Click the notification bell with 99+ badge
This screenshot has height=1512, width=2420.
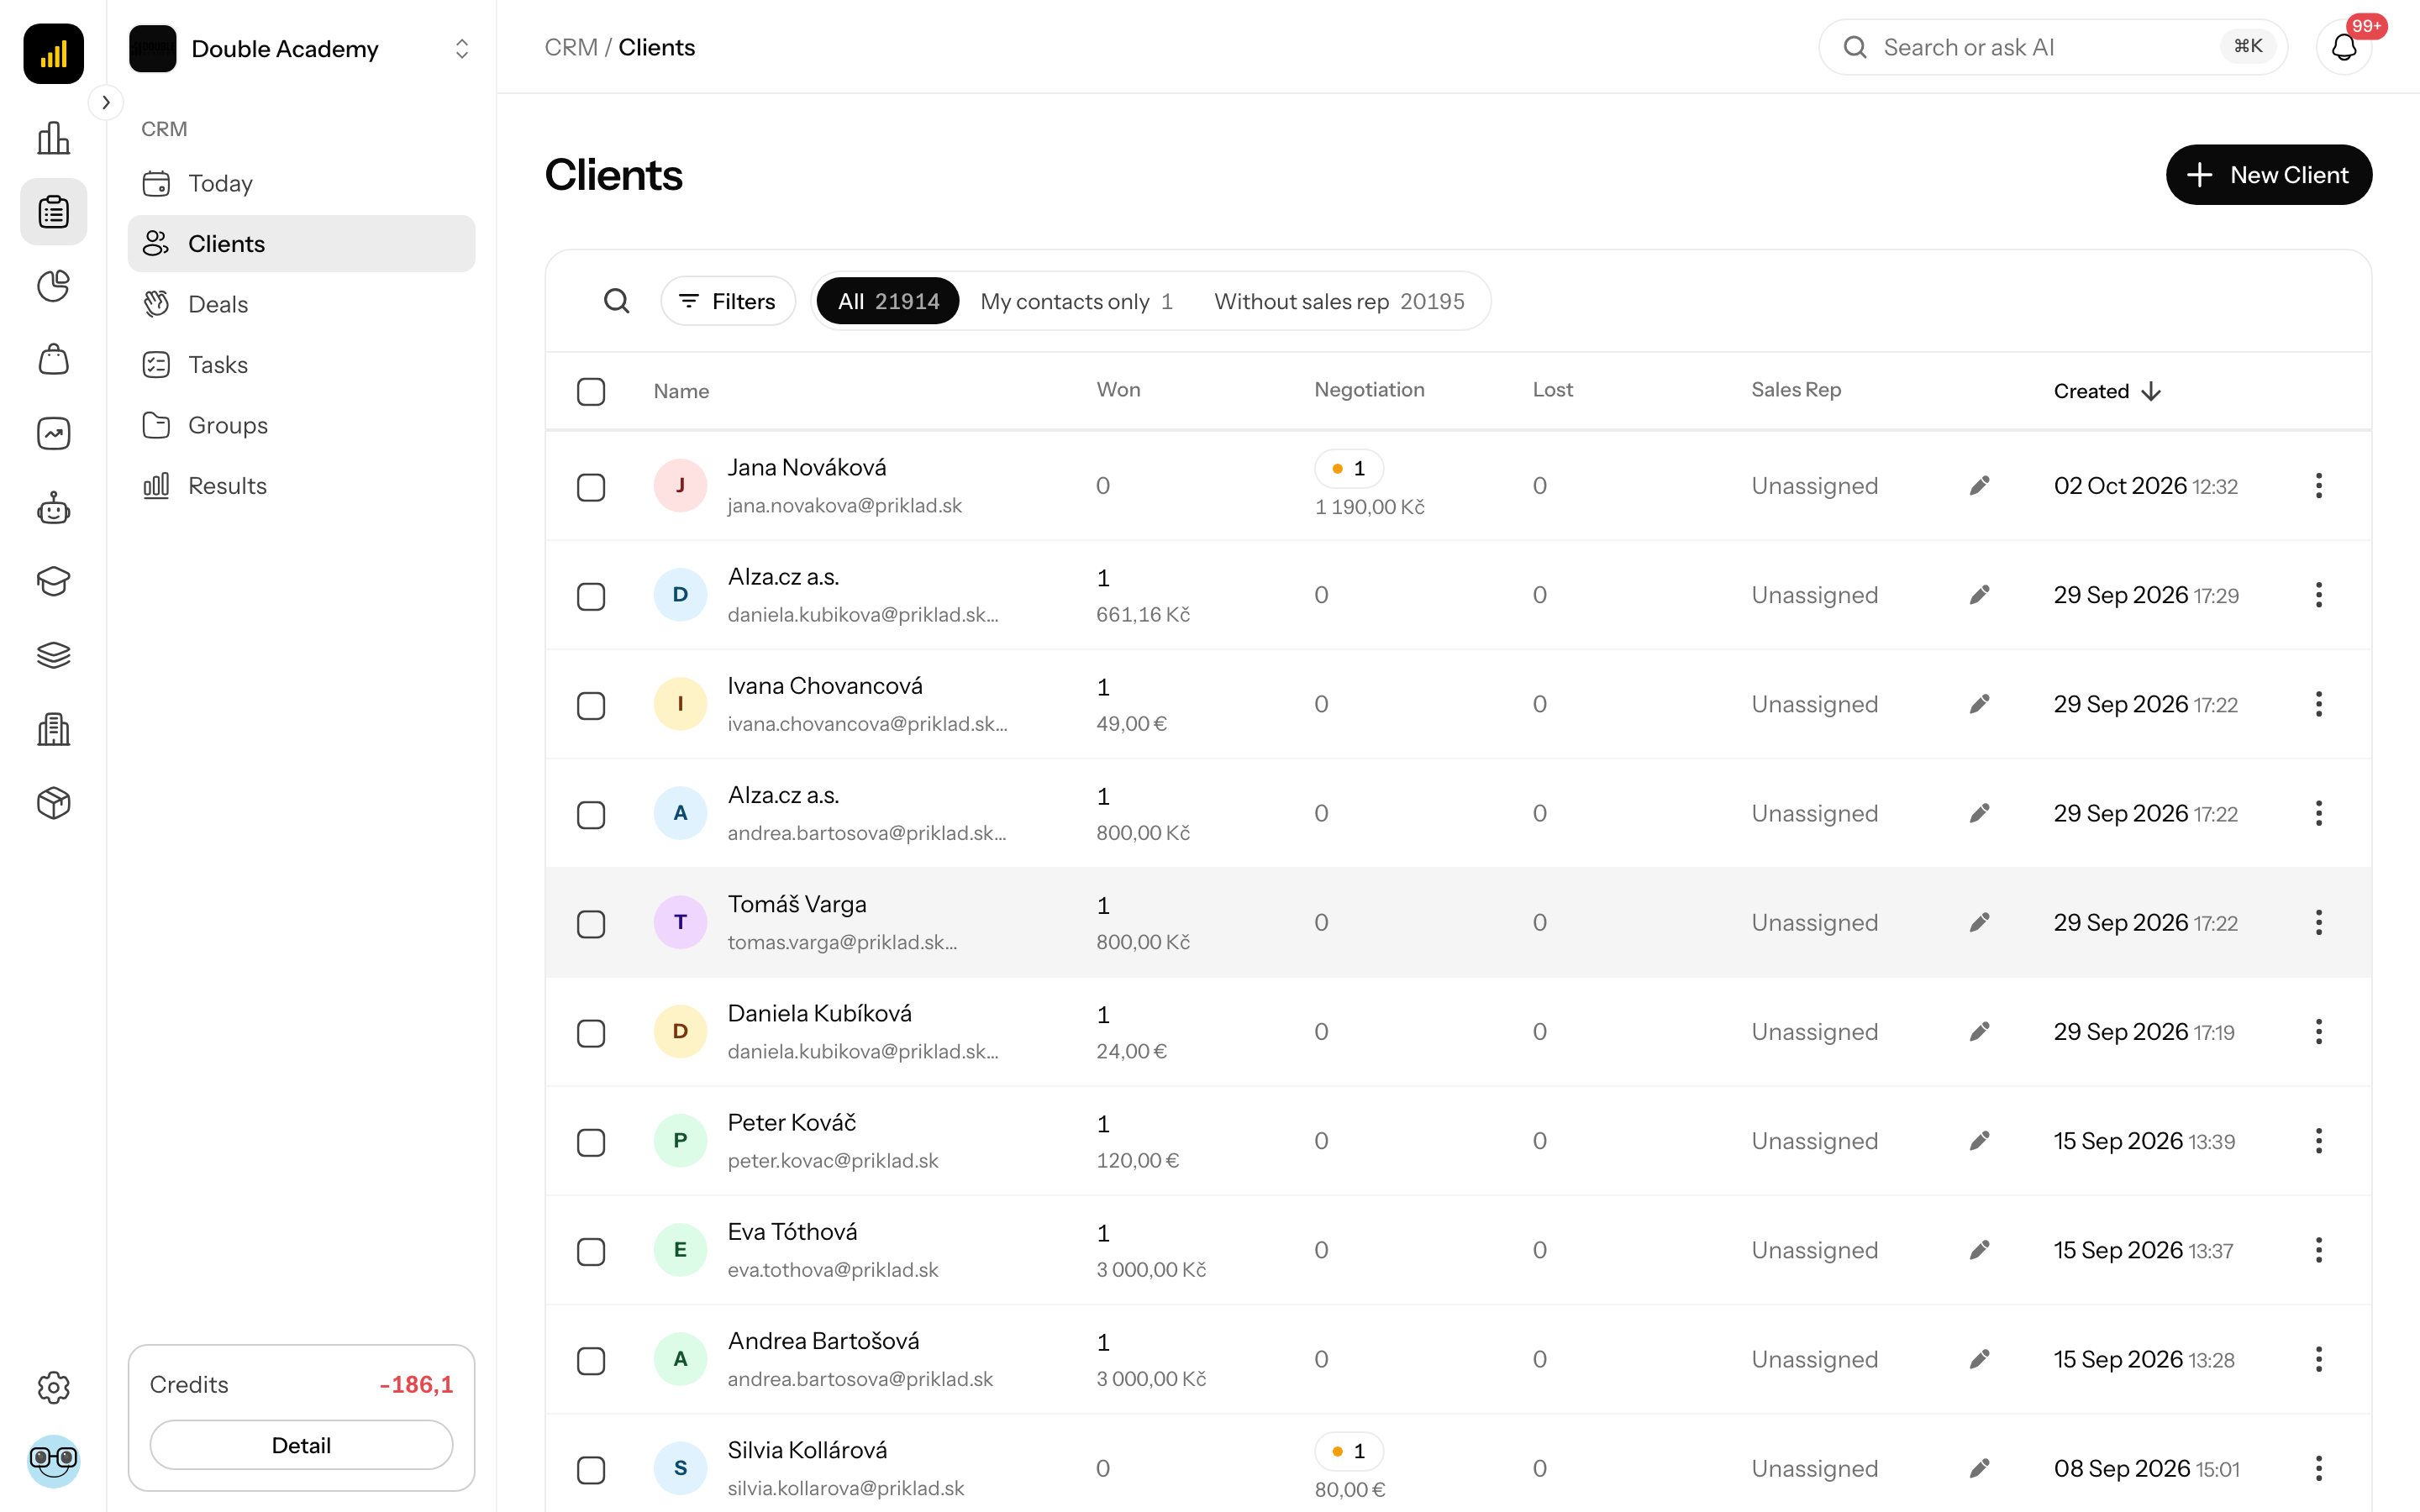2344,47
